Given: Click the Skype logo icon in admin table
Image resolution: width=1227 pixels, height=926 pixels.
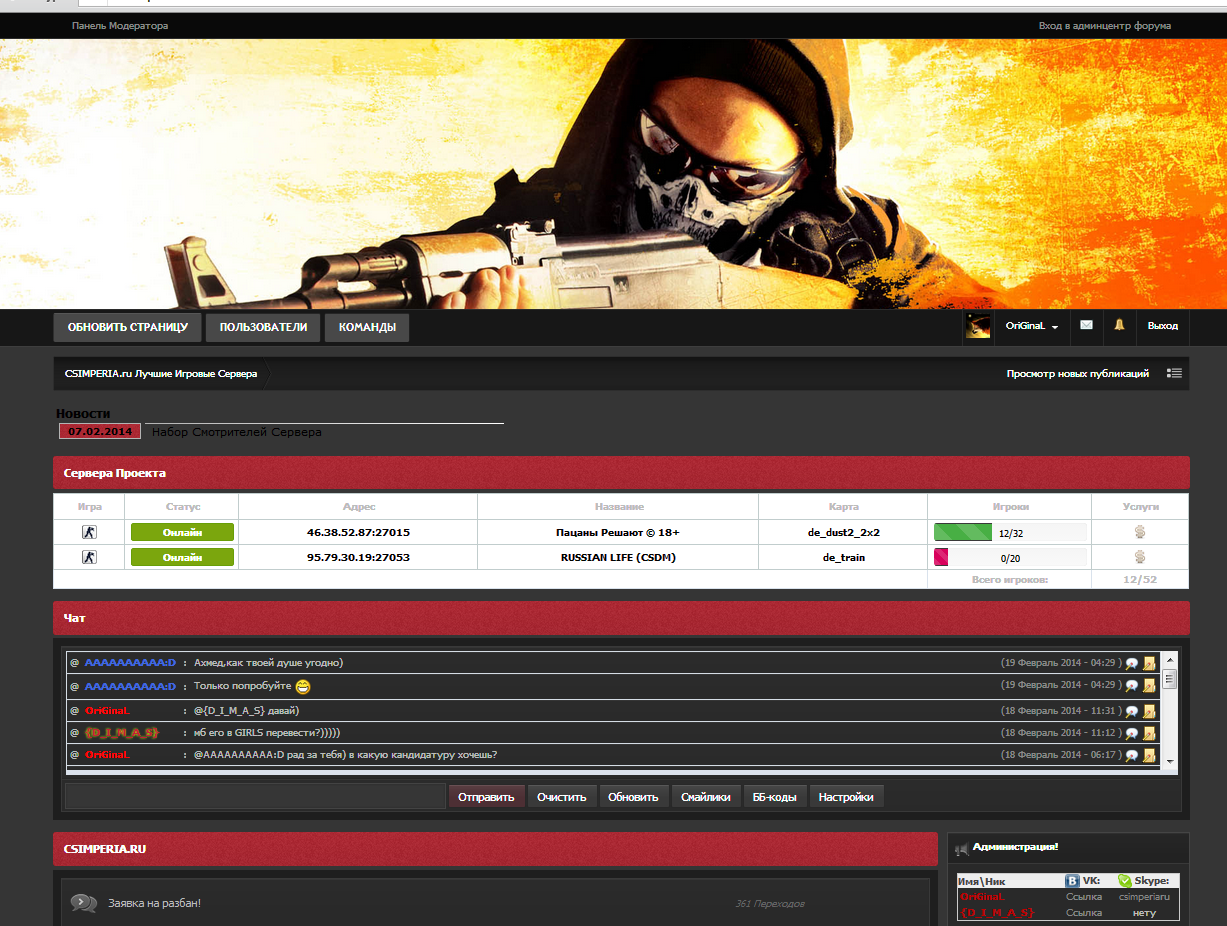Looking at the screenshot, I should point(1124,881).
